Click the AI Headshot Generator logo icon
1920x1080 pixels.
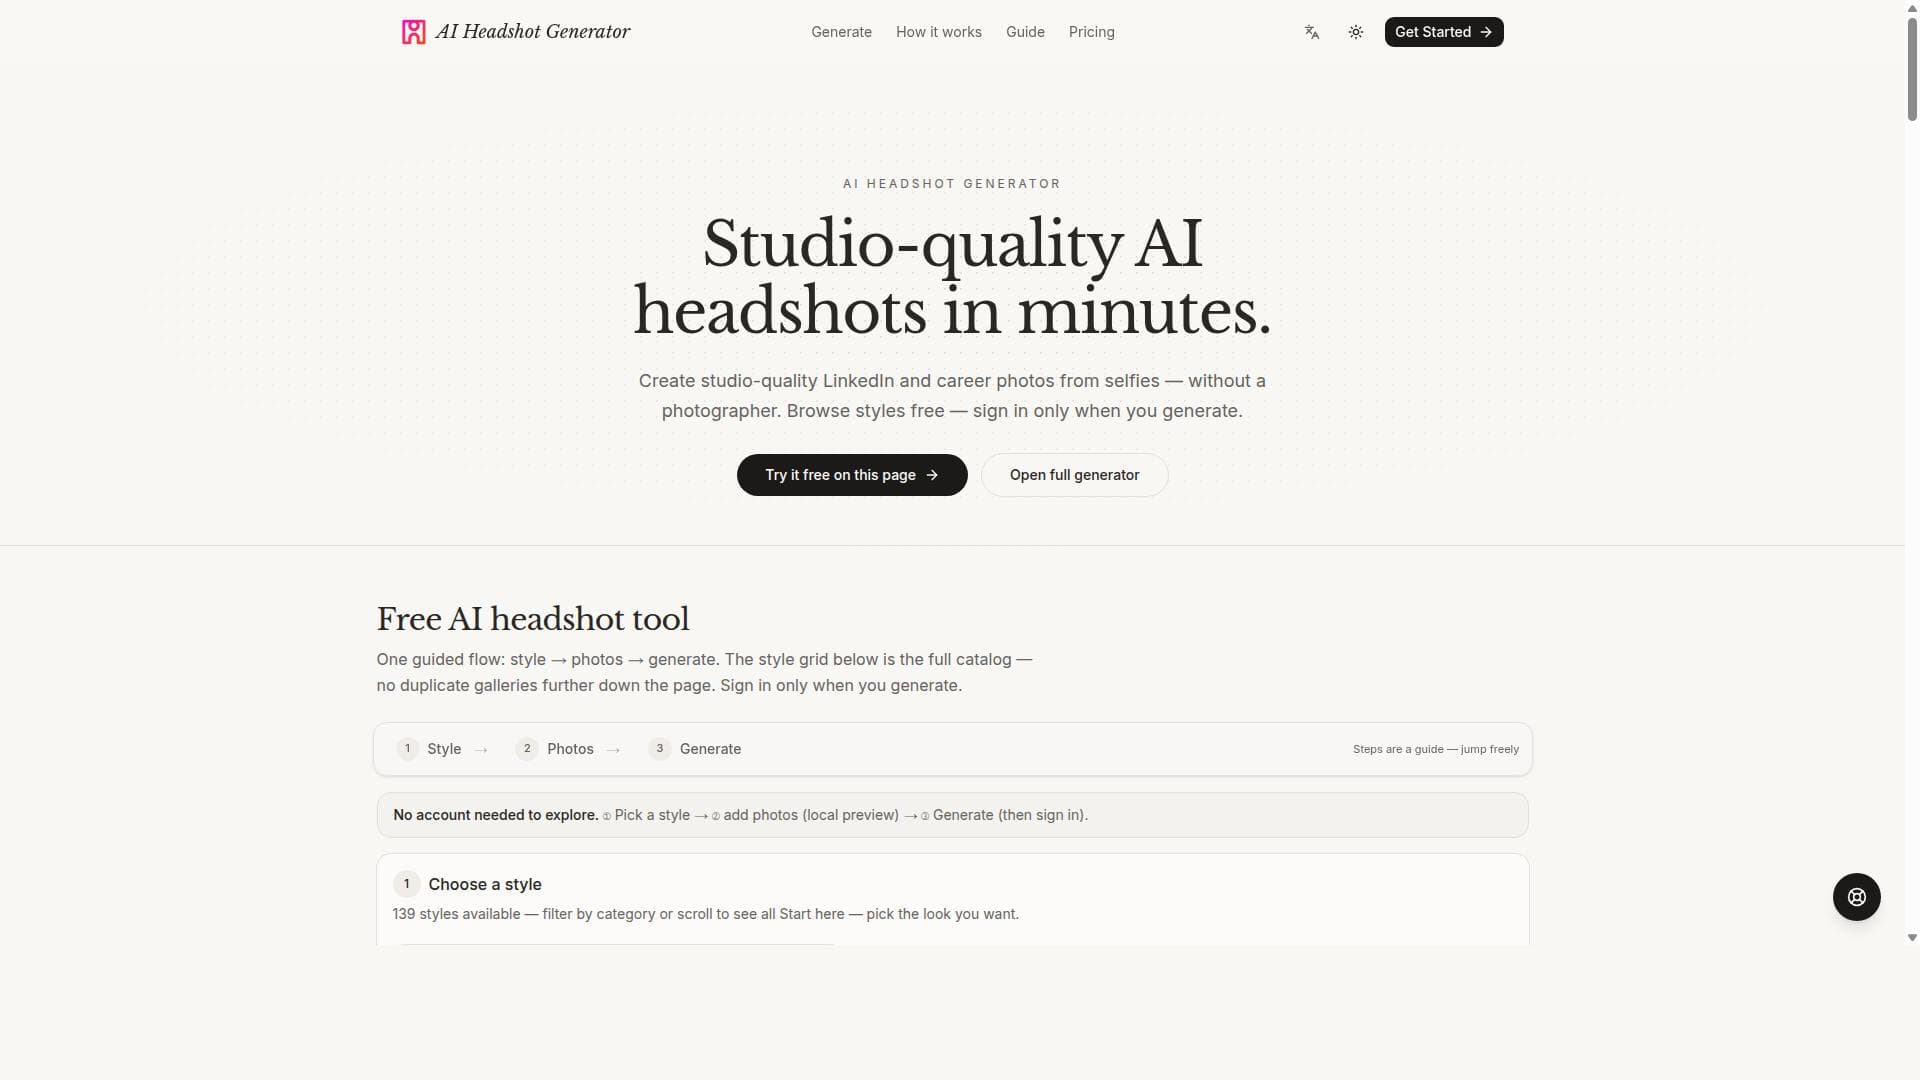pyautogui.click(x=413, y=32)
